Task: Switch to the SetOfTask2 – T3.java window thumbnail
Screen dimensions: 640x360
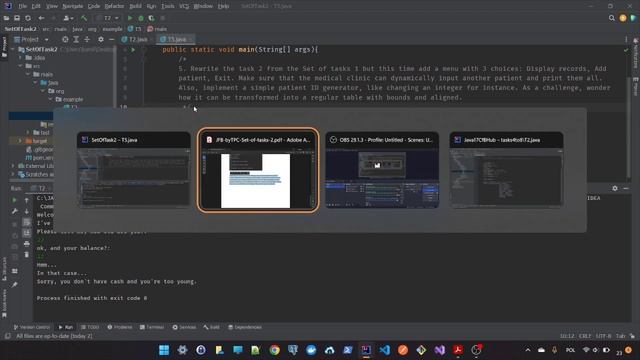Action: point(133,170)
